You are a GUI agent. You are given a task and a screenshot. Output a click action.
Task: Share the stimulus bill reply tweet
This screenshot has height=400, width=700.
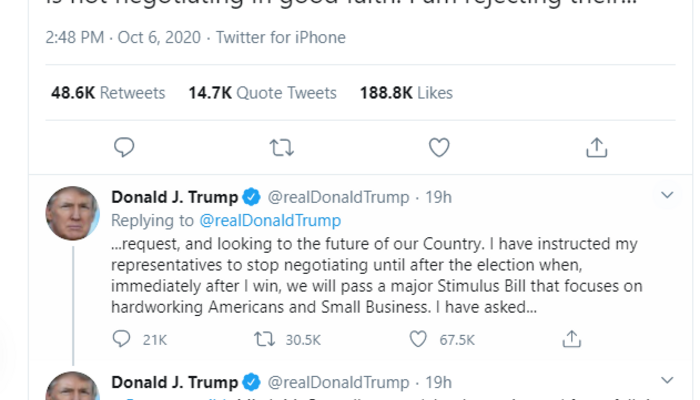click(x=572, y=339)
